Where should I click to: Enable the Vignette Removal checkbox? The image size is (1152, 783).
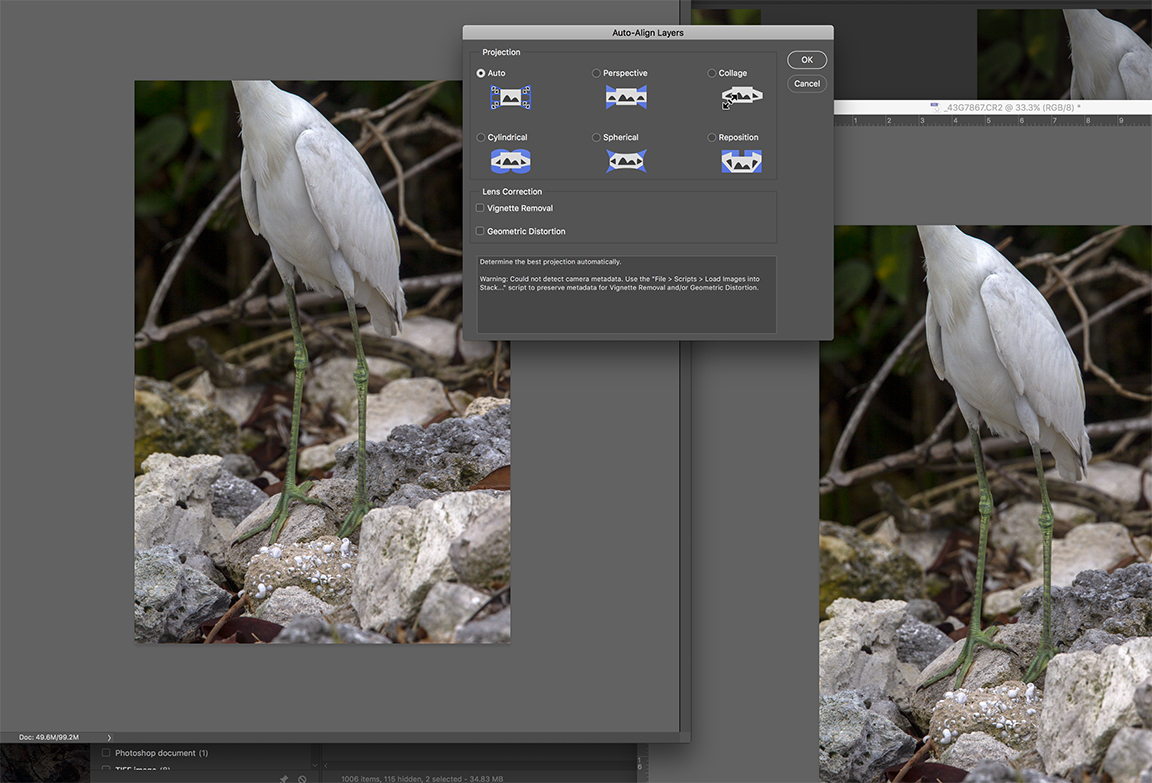point(480,208)
